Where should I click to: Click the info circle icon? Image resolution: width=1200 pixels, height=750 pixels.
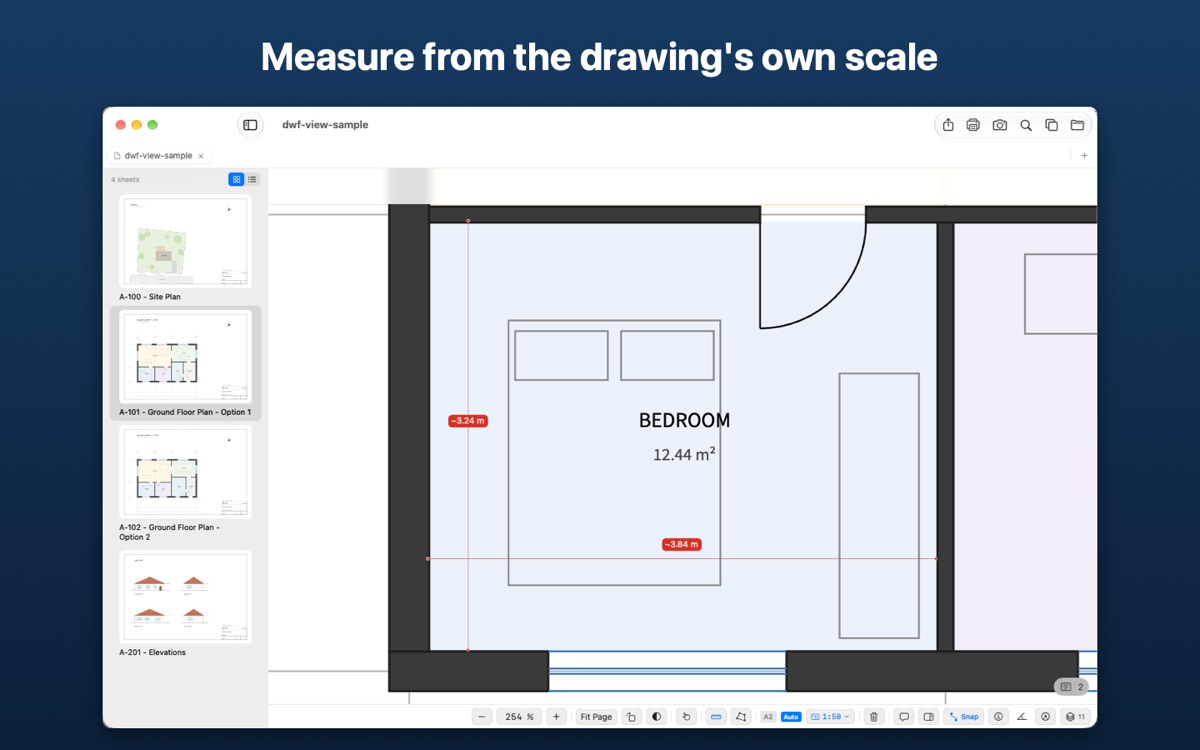pos(998,716)
